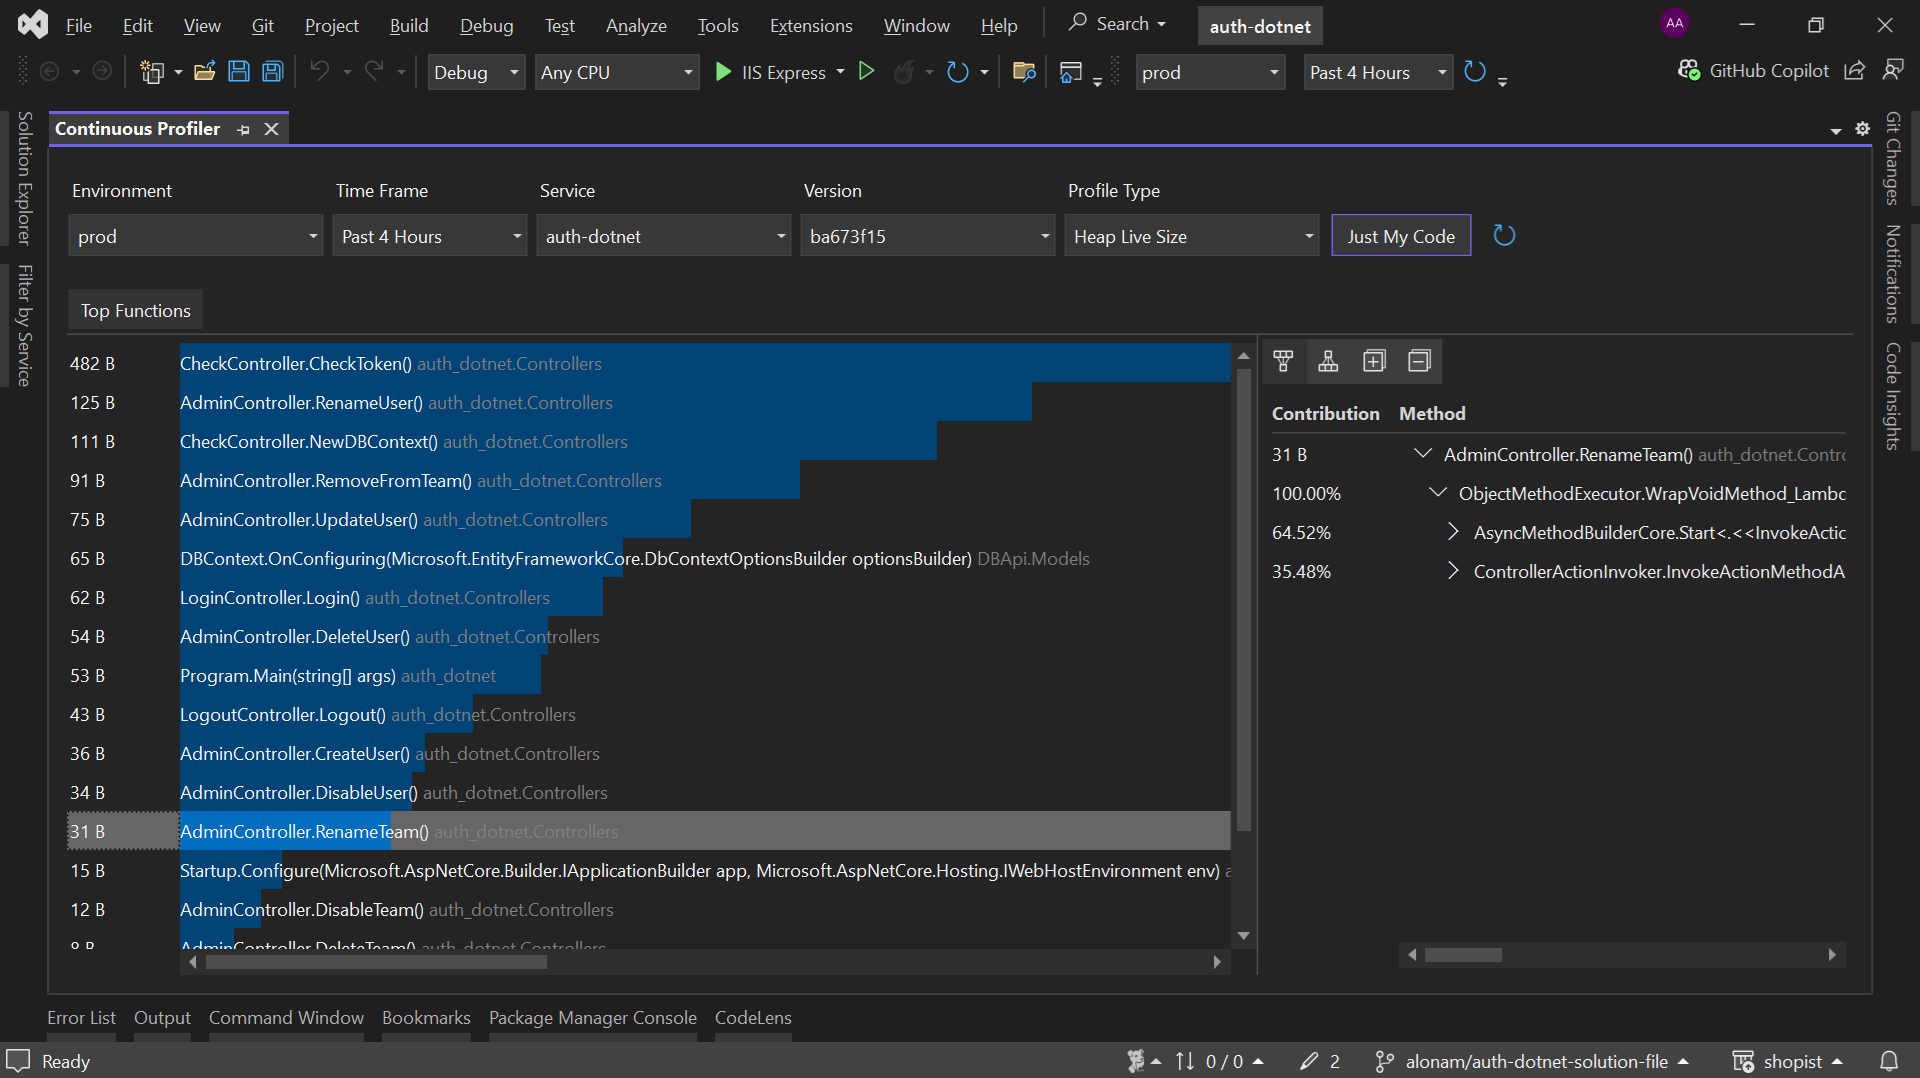Screen dimensions: 1920x1078
Task: Pin the Continuous Profiler window
Action: [243, 129]
